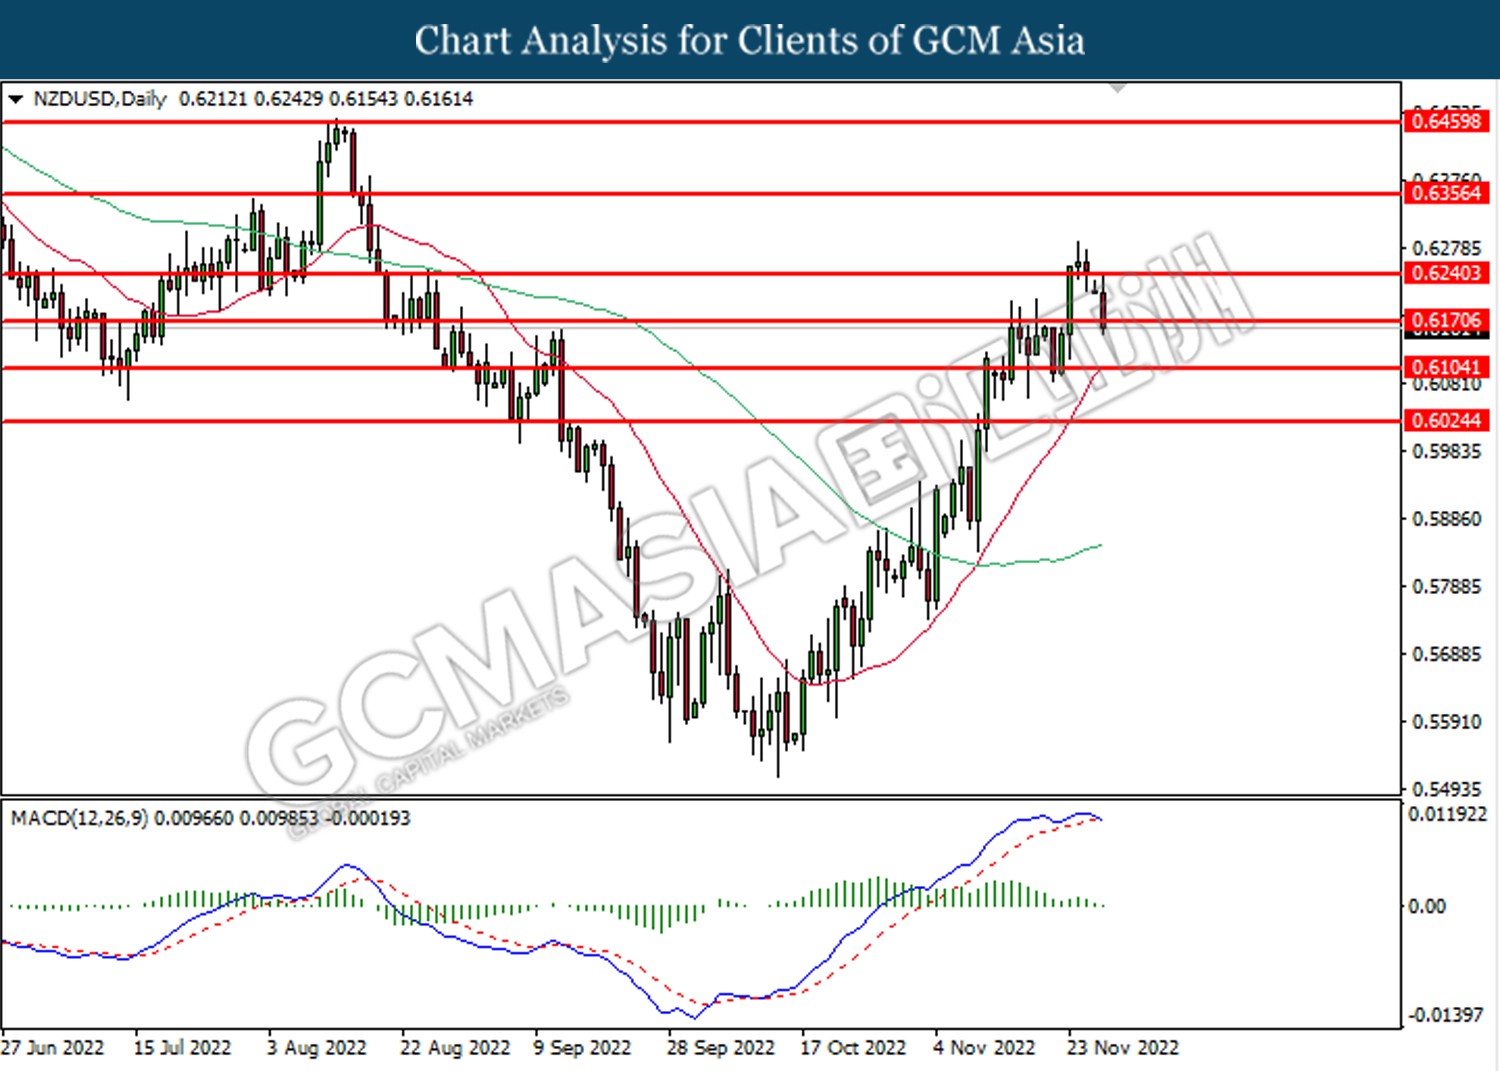Click the 0.54935 price axis value
Screen dimensions: 1500x1071
pos(1446,789)
